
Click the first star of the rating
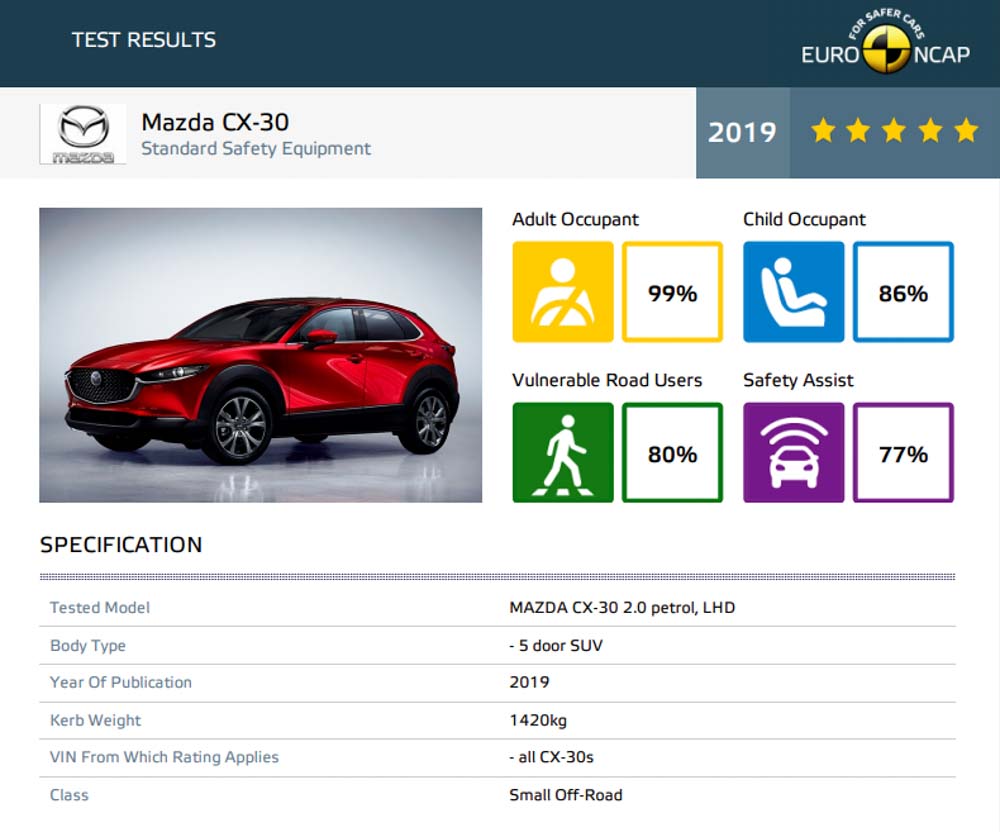pos(823,130)
